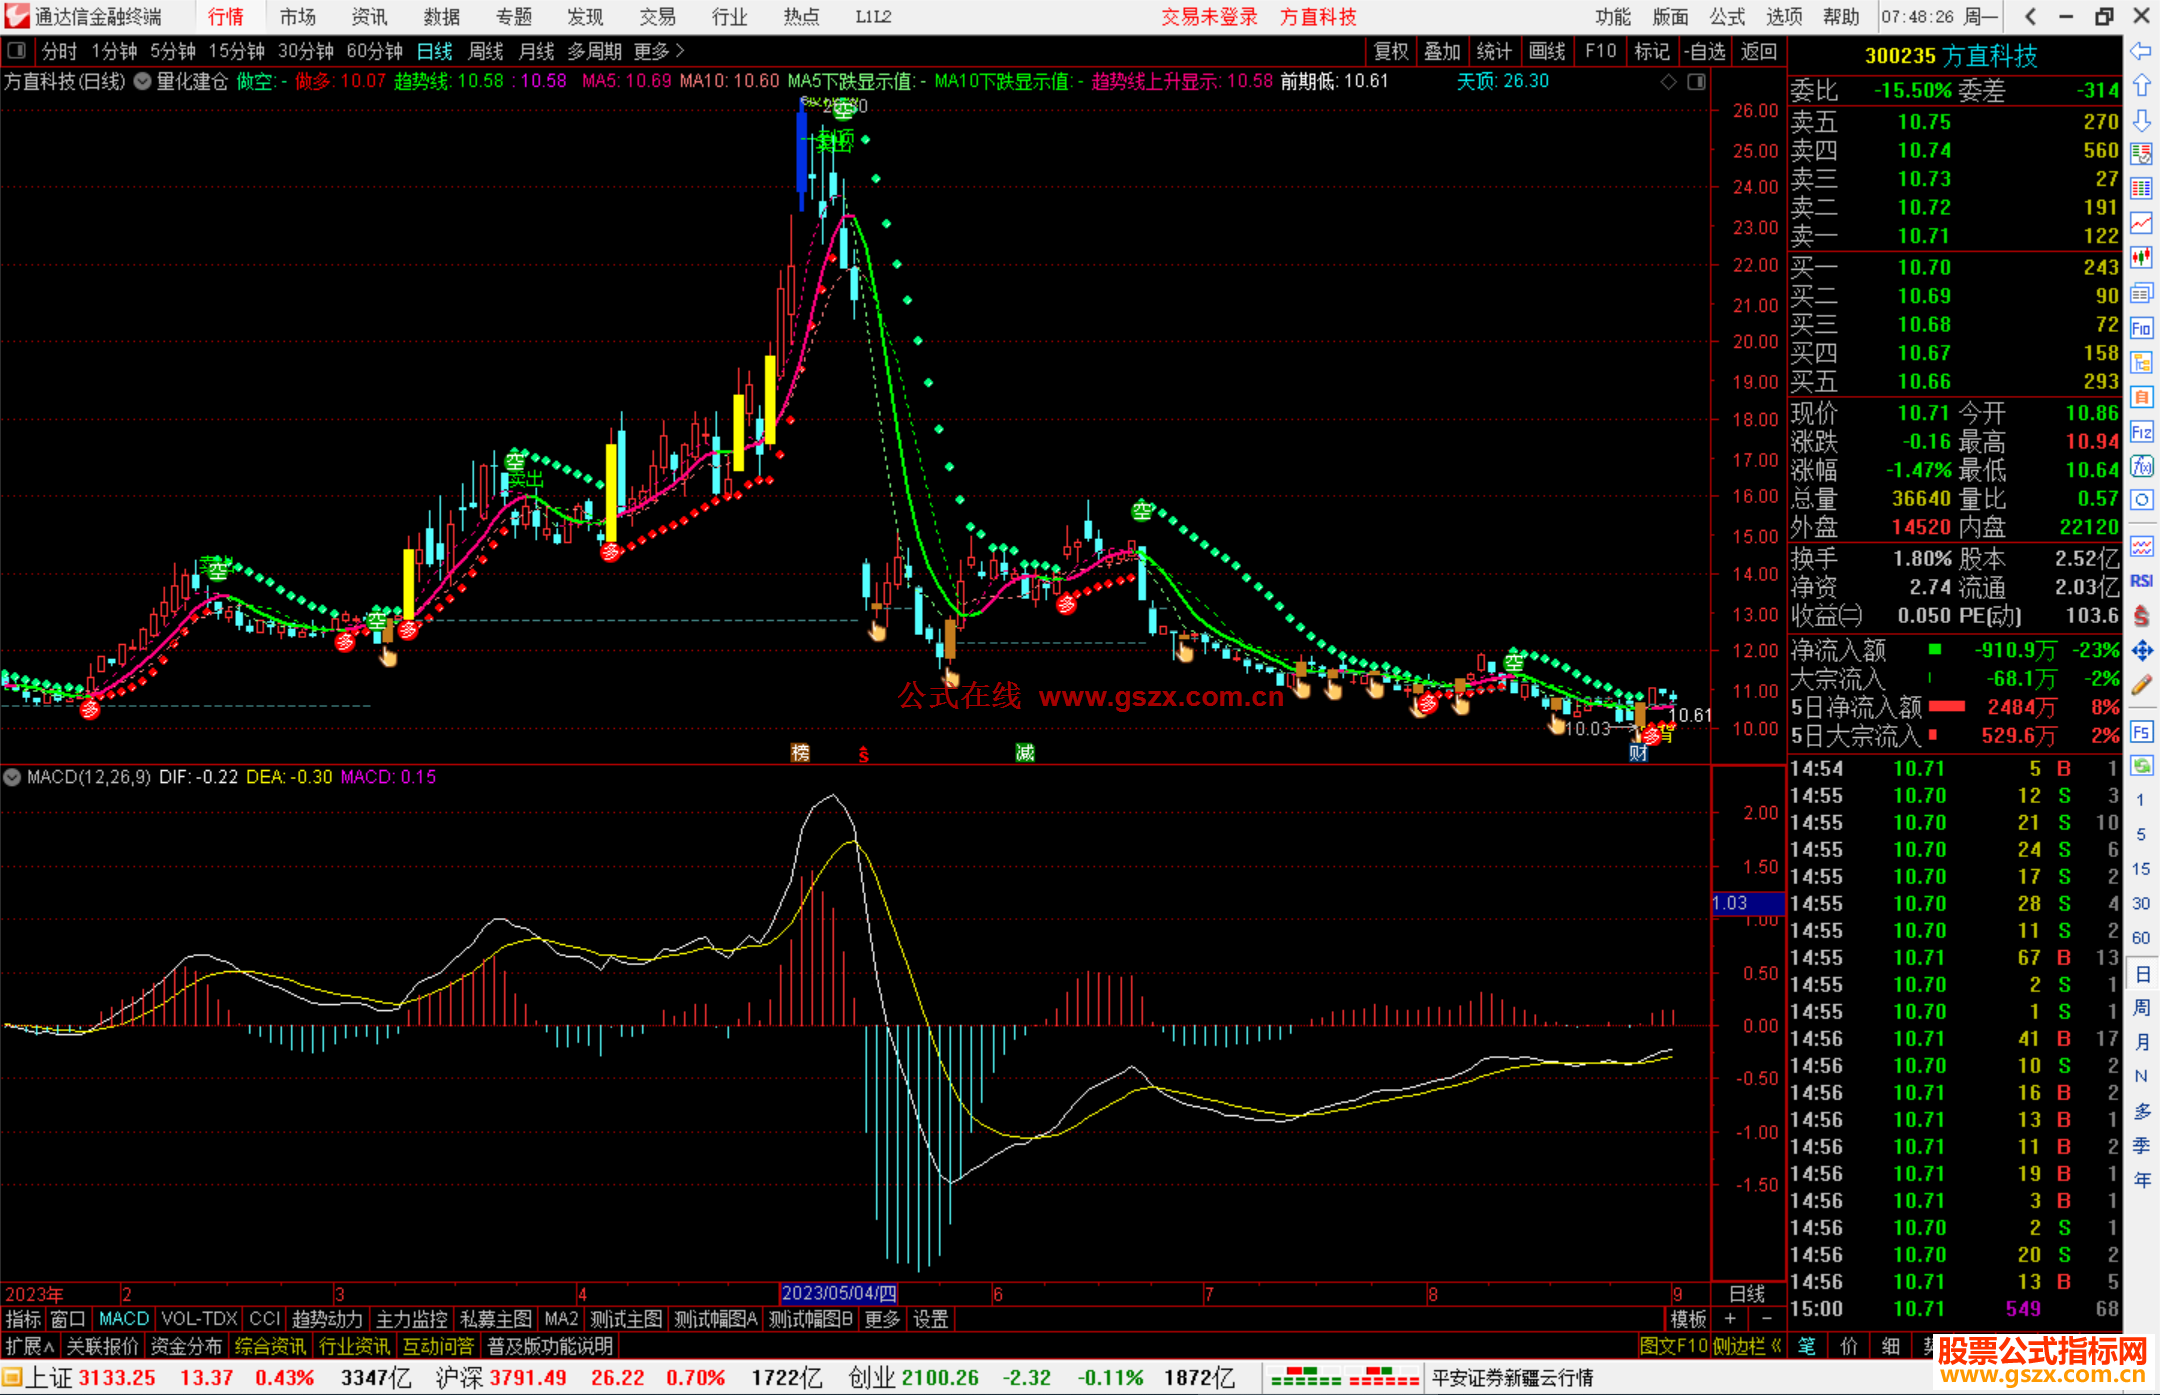Switch to the VOL-TDX indicator tab
The height and width of the screenshot is (1395, 2160).
[x=199, y=1319]
